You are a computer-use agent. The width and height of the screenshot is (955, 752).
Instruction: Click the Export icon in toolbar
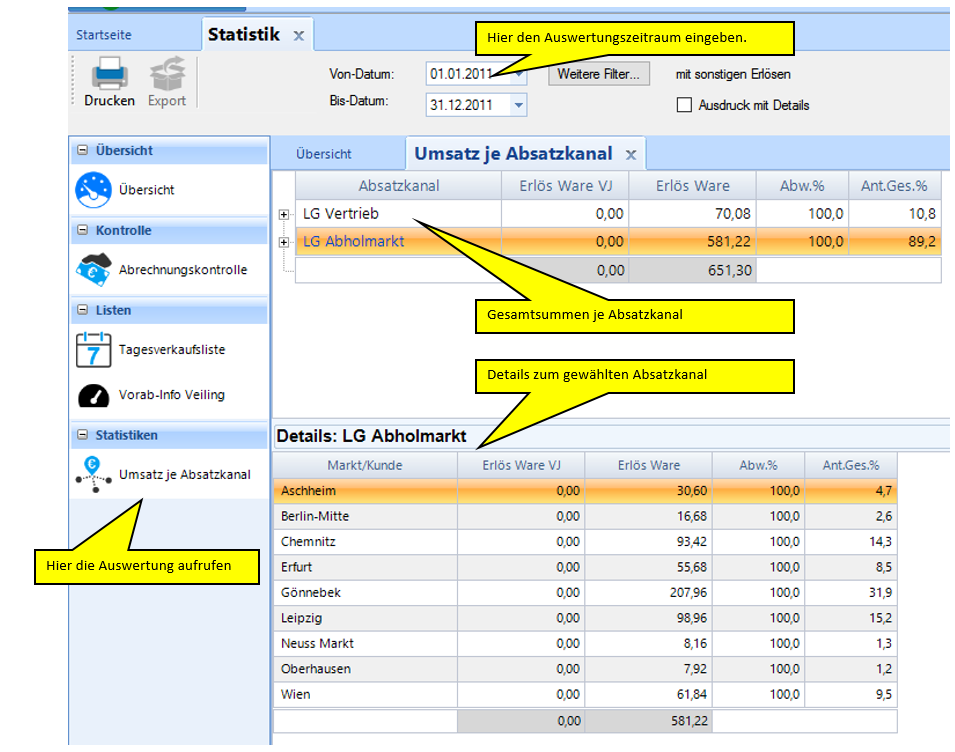167,75
